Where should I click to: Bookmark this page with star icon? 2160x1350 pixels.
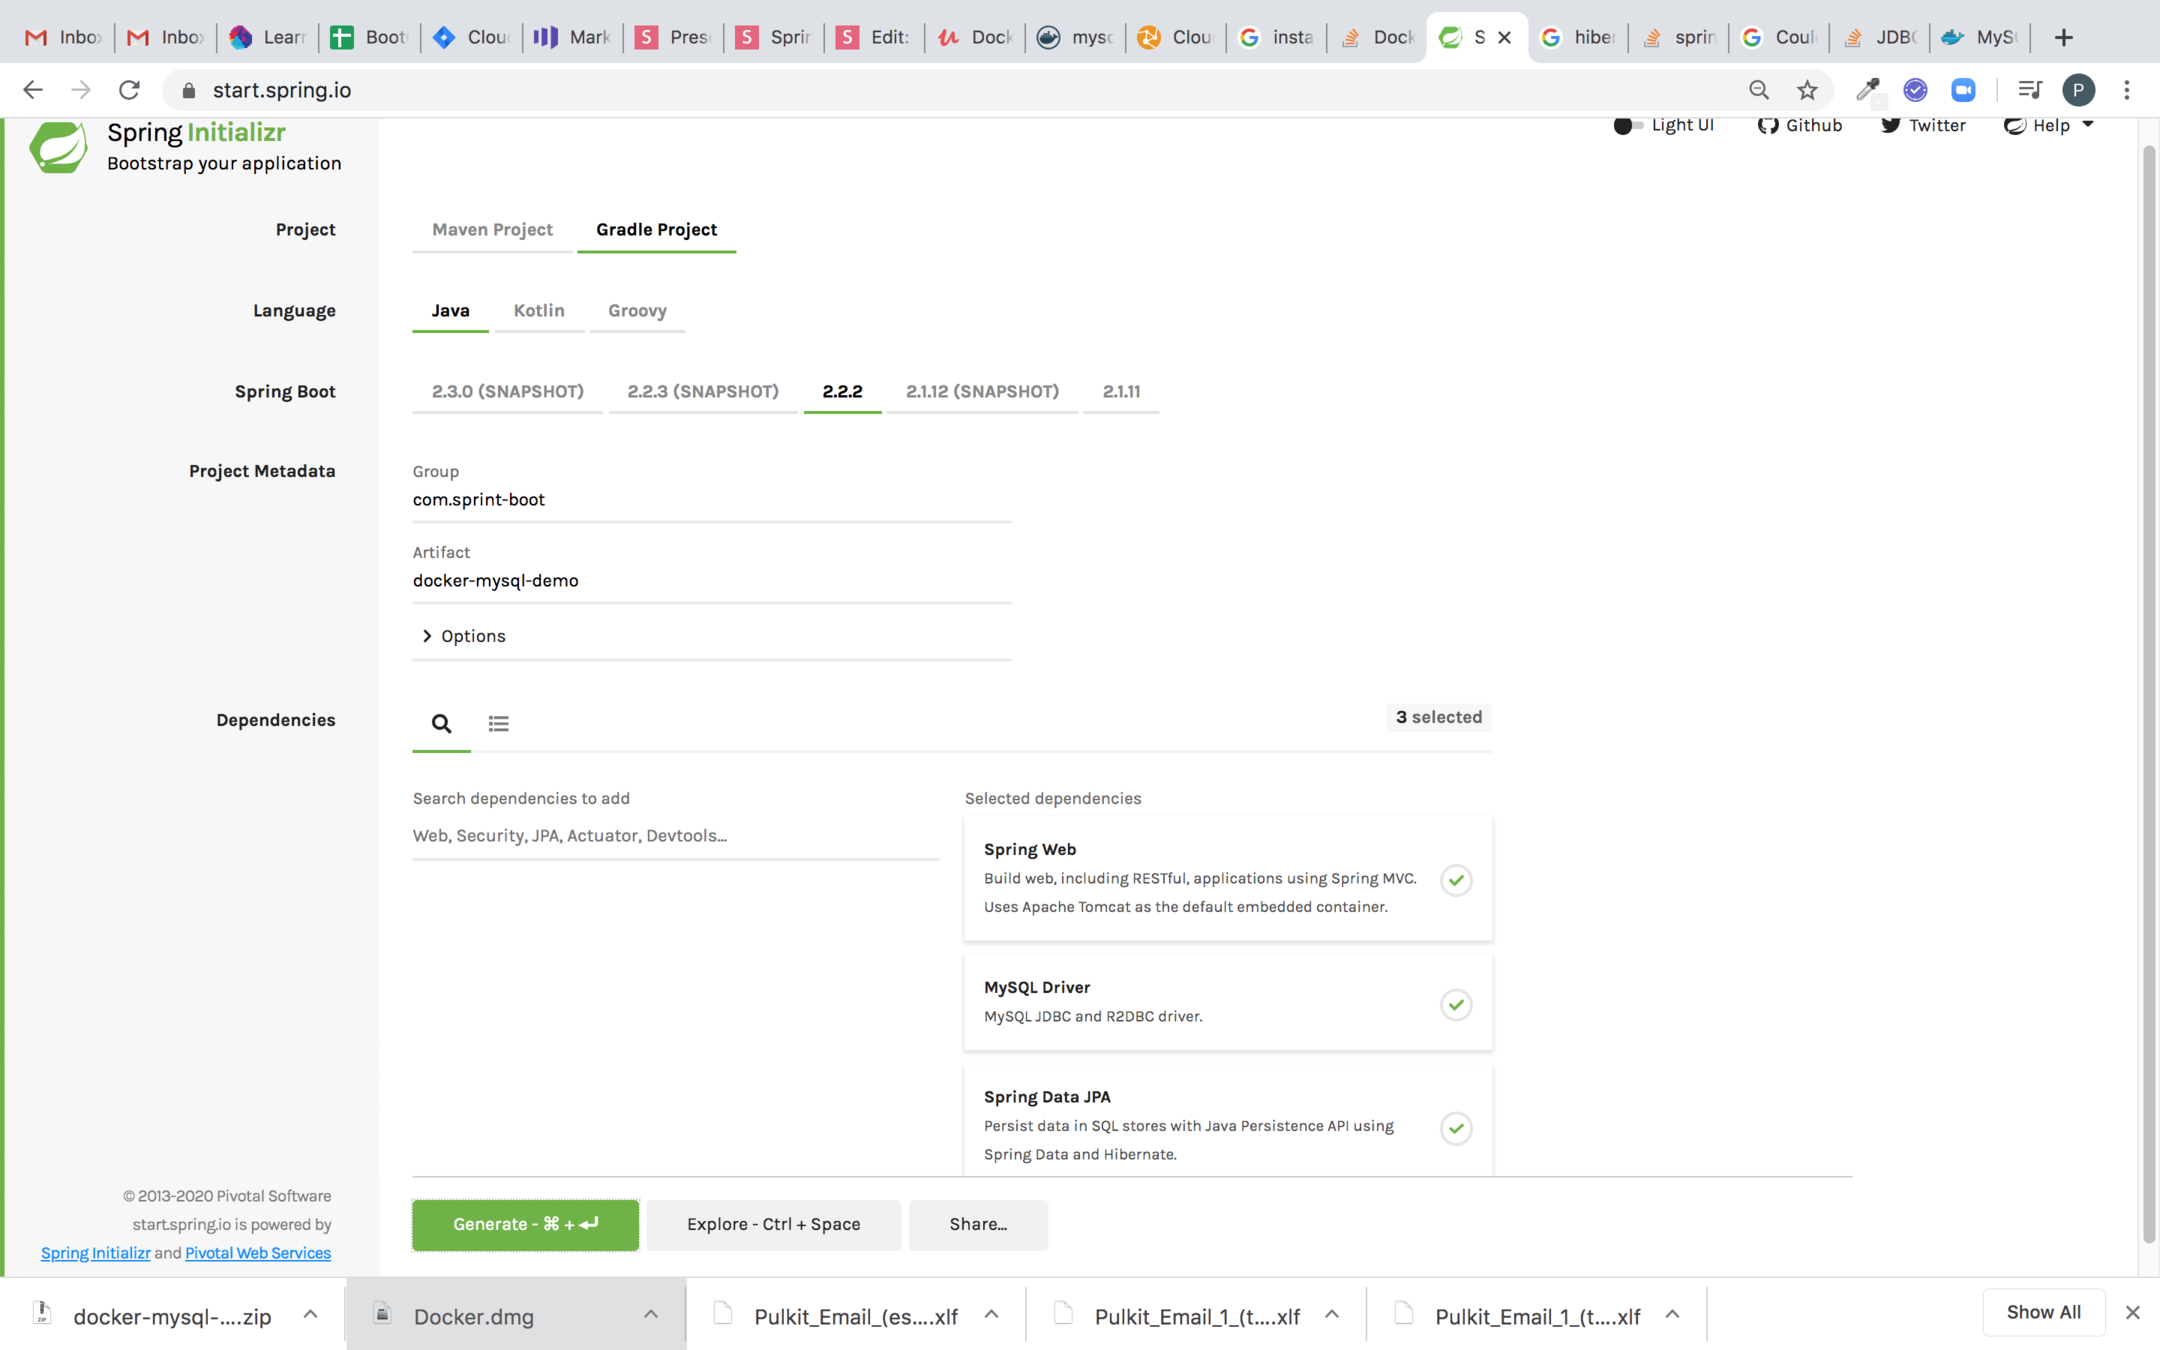pos(1807,90)
